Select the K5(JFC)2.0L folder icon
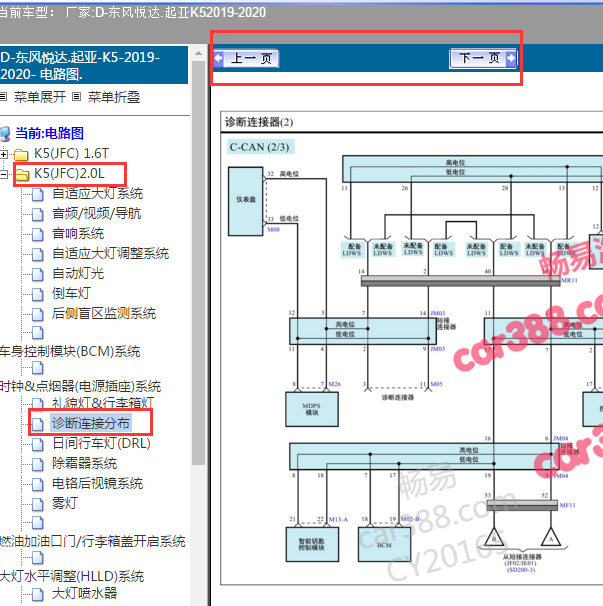The width and height of the screenshot is (603, 606). [x=22, y=175]
